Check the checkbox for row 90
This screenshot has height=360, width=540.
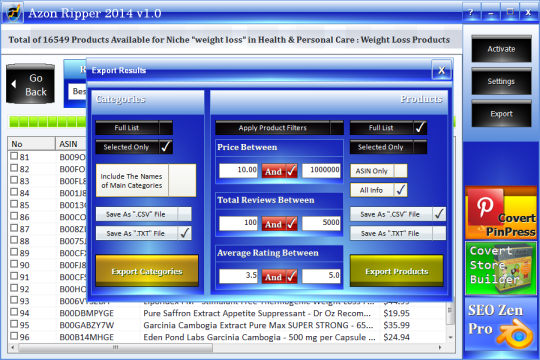(14, 264)
